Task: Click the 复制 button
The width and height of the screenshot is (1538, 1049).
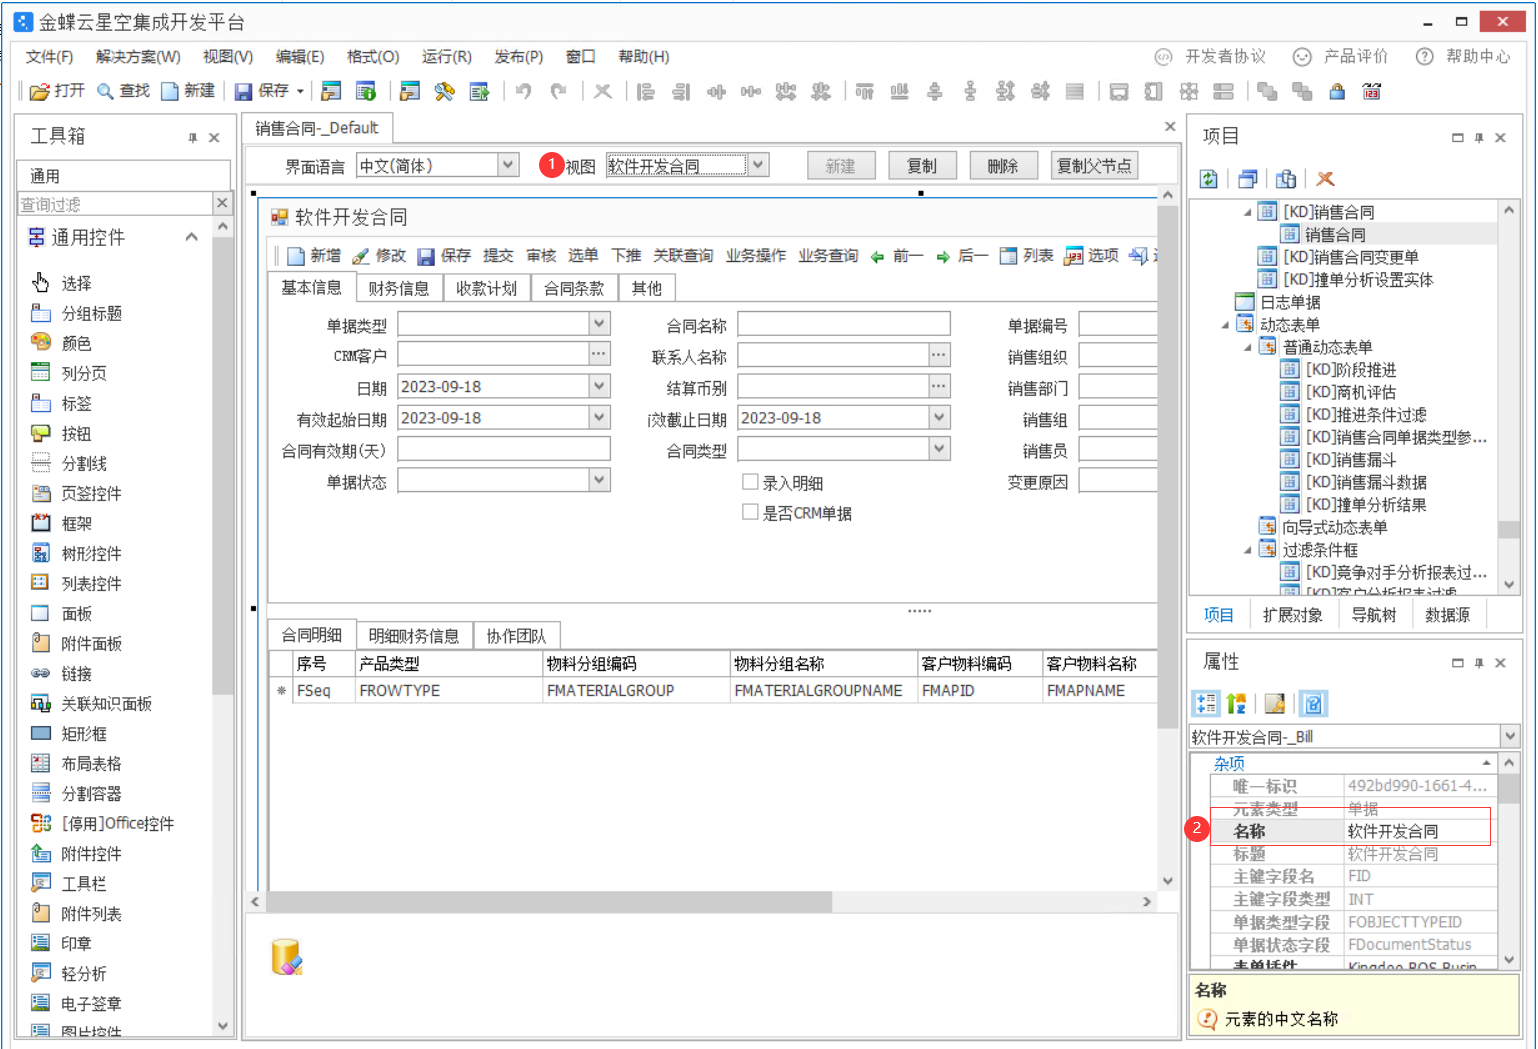Action: pos(922,166)
